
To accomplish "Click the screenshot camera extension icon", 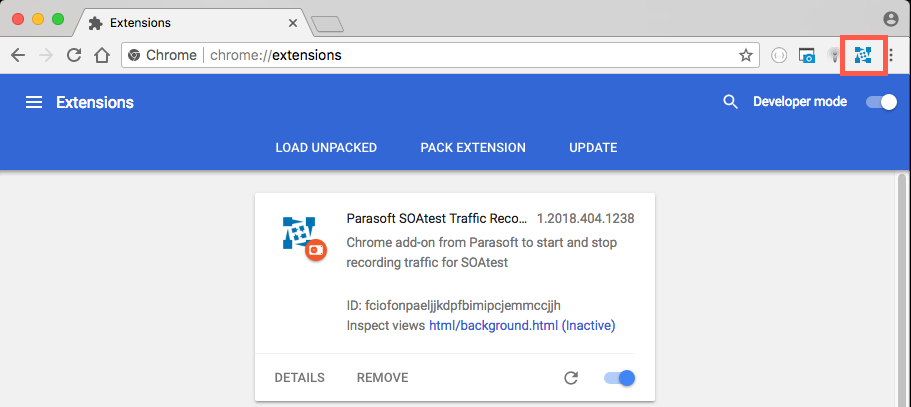I will [x=806, y=55].
